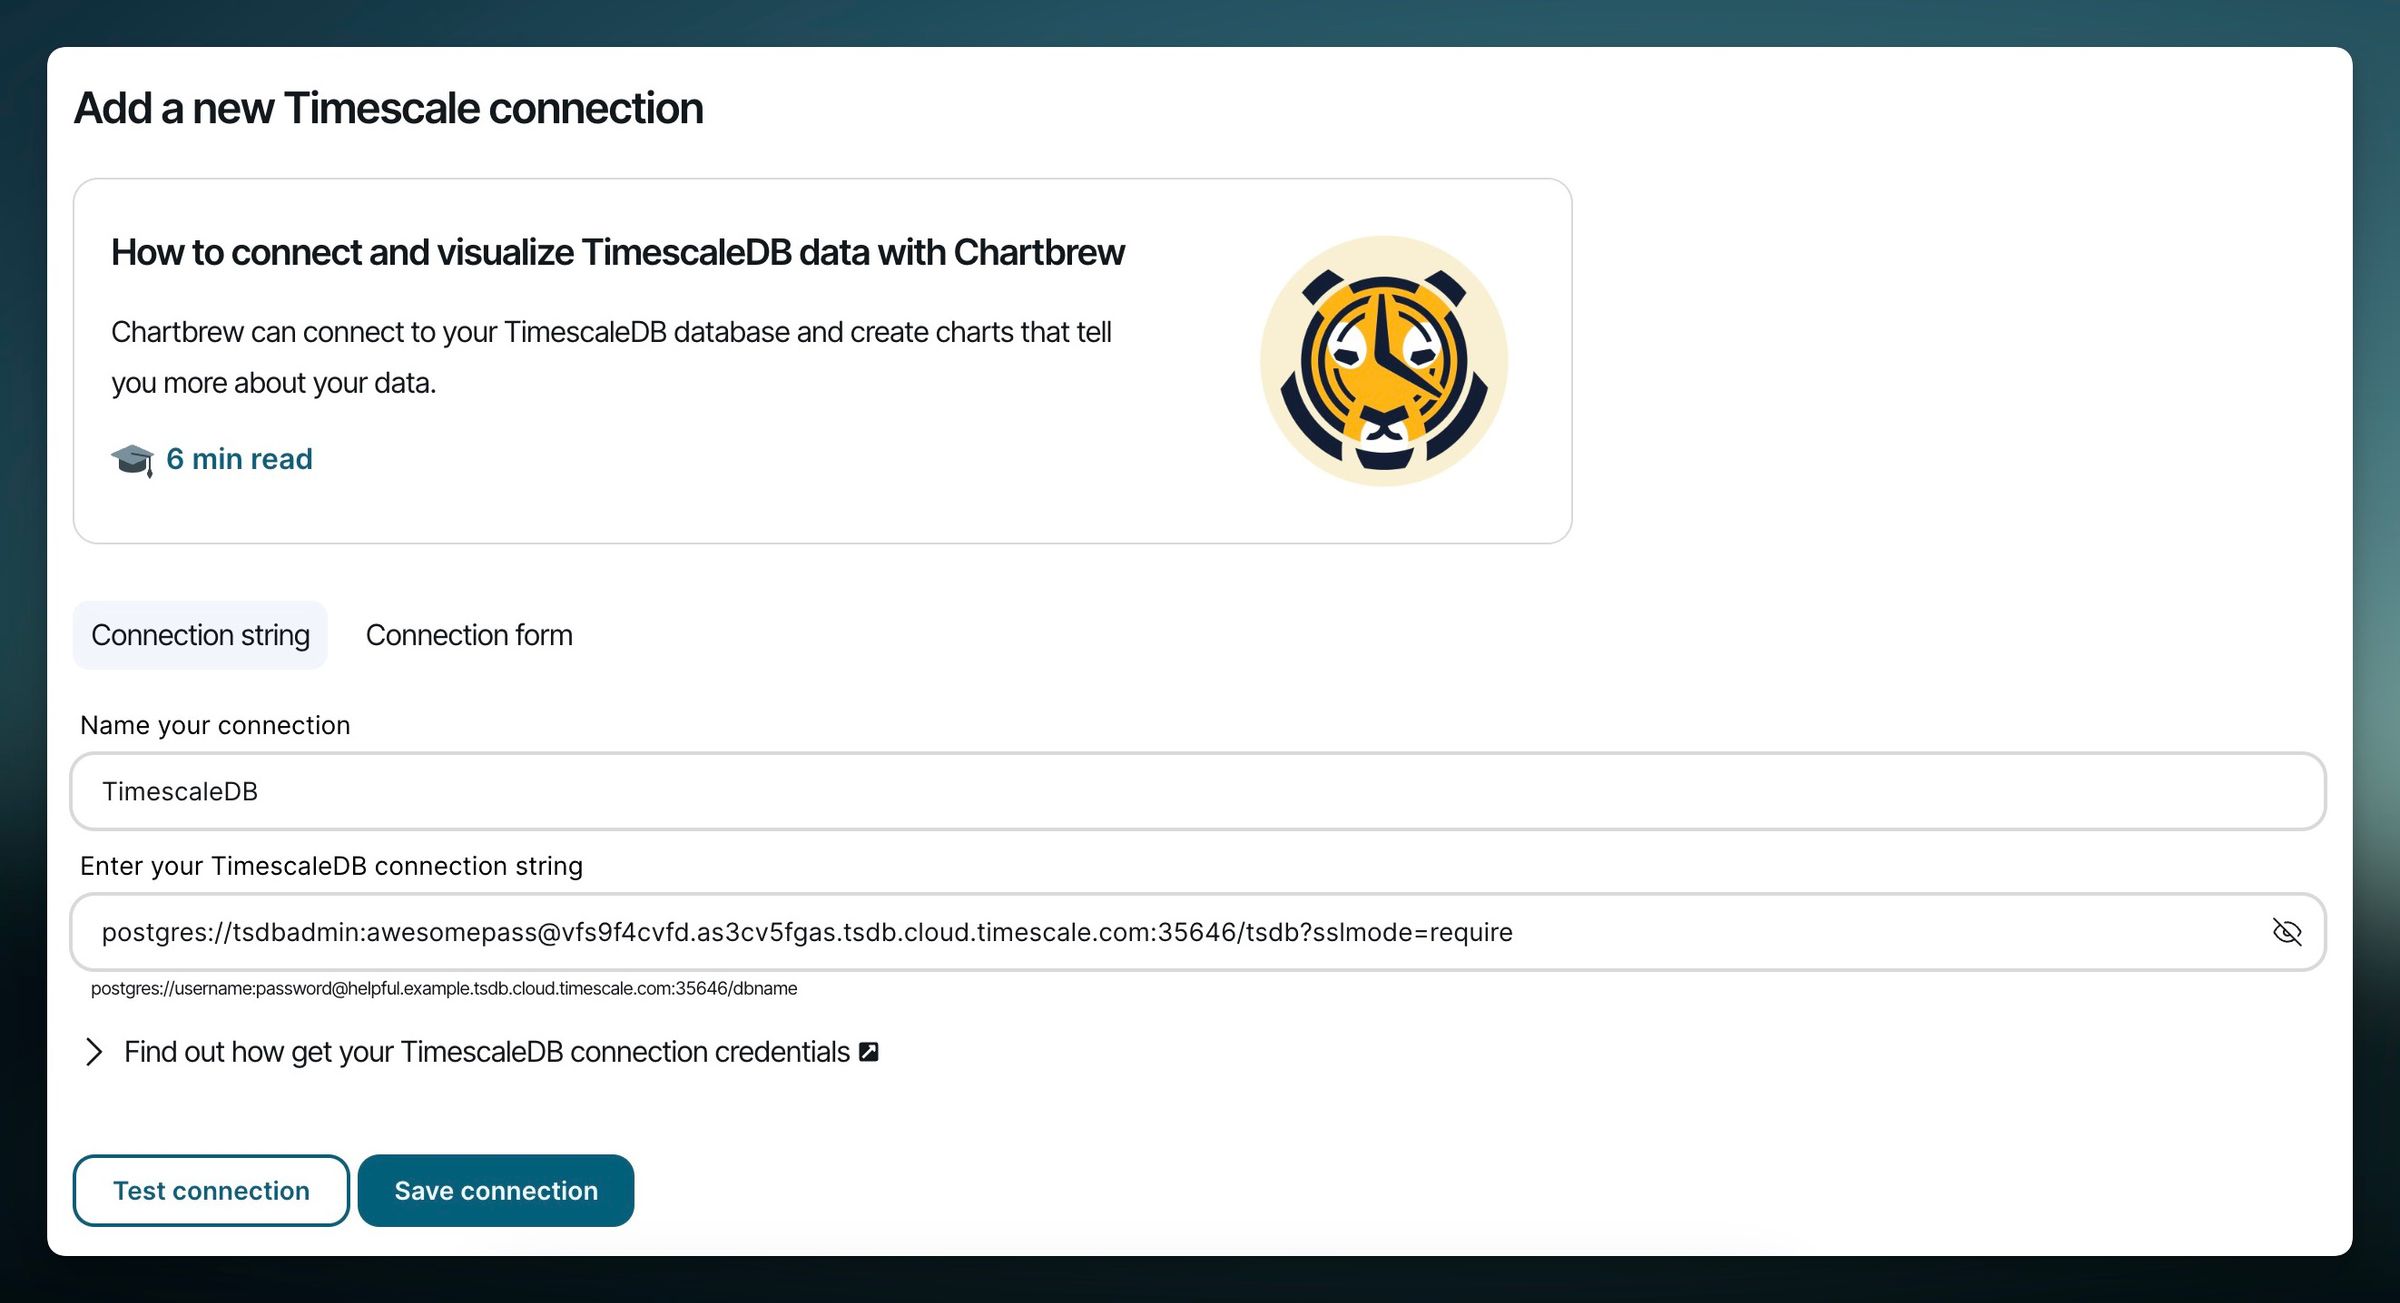Open the 6 min read article link

tap(239, 459)
